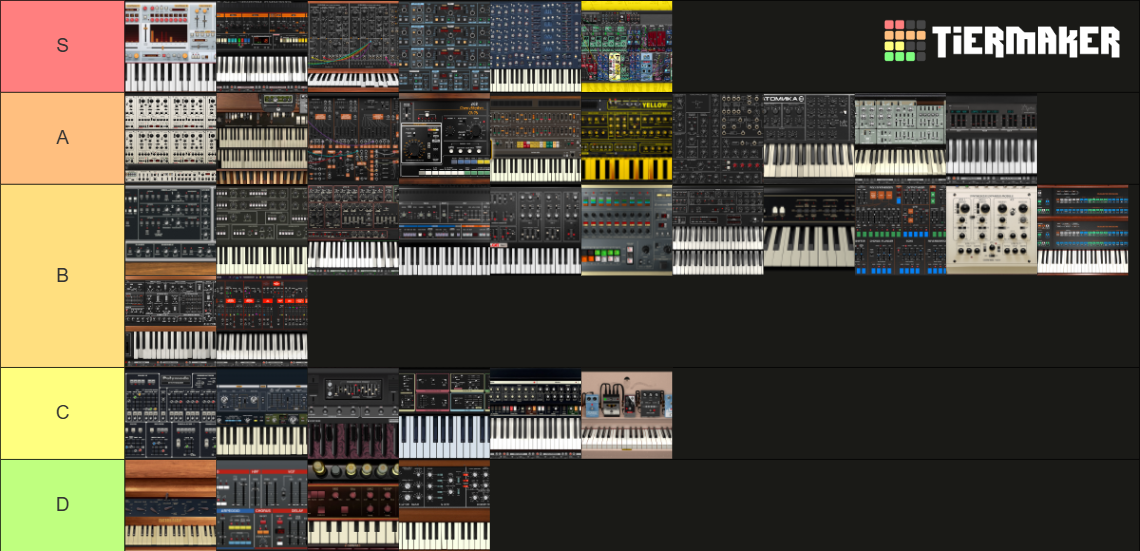
Task: Pick the ATOMIKA synth thumbnail
Action: click(x=809, y=136)
